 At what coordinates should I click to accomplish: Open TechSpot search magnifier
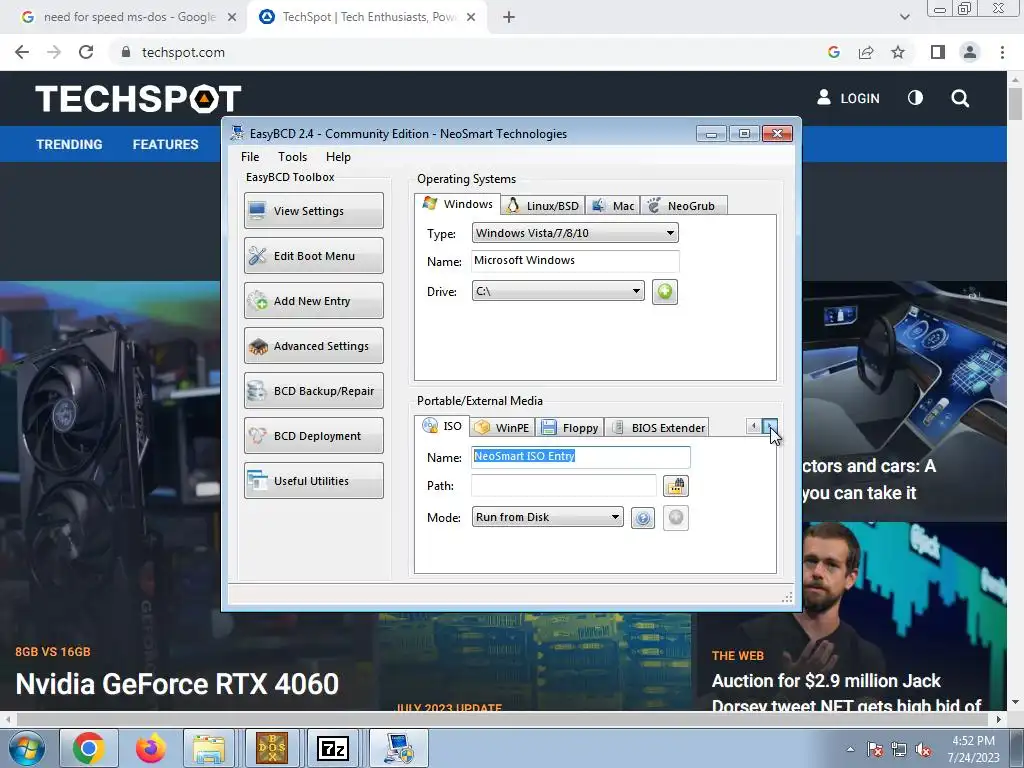(x=960, y=98)
